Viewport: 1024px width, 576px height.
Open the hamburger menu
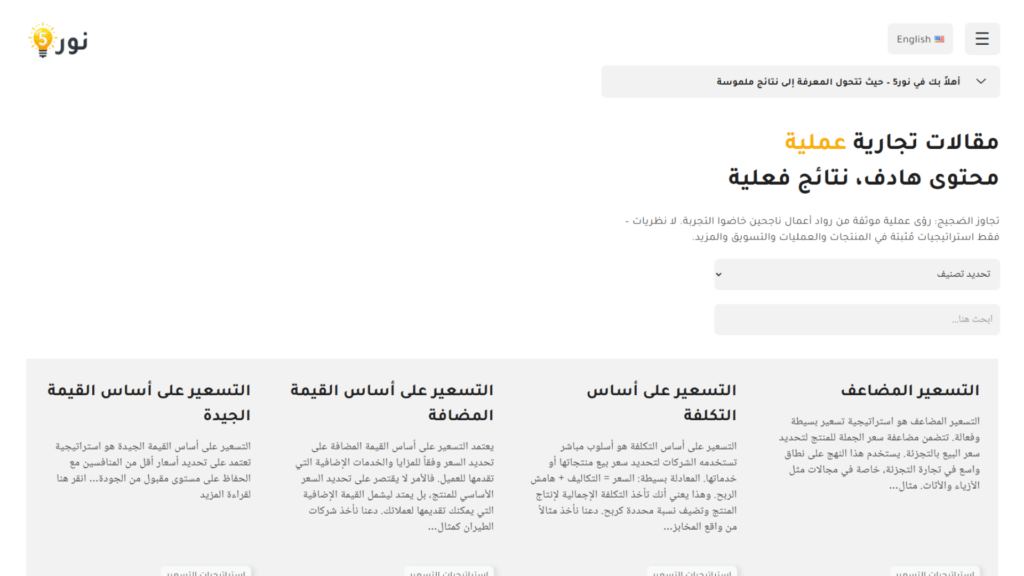coord(982,39)
